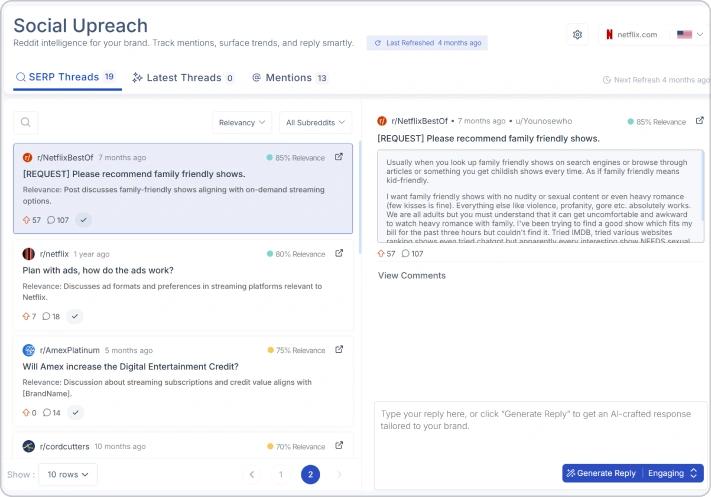Image resolution: width=711 pixels, height=497 pixels.
Task: Click comment icon showing 14 on Amex thread
Action: click(x=47, y=413)
